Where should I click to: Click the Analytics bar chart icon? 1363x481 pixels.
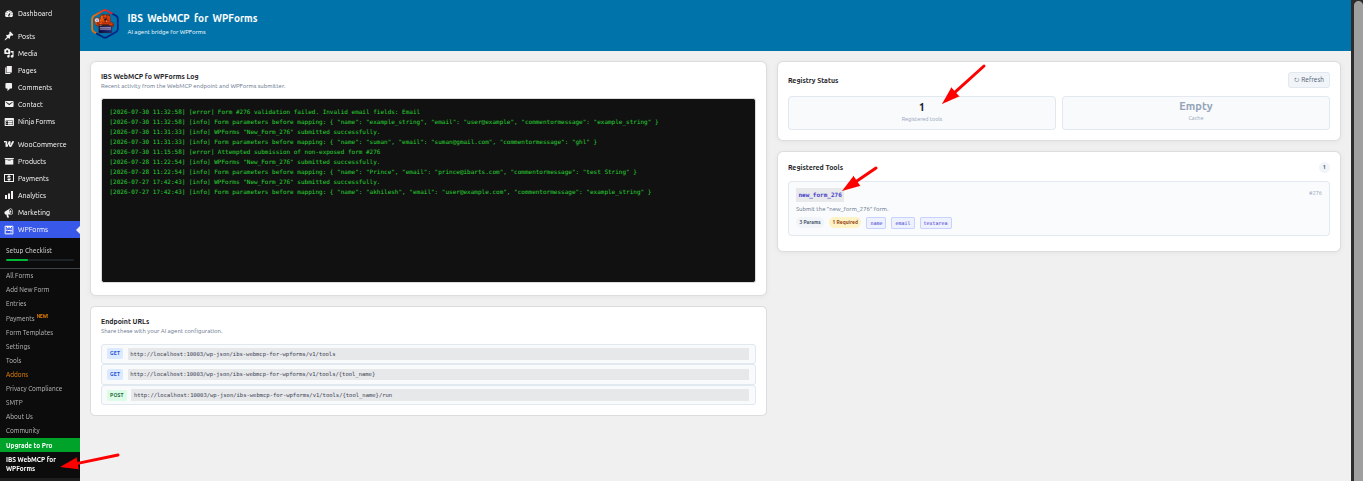click(x=9, y=195)
